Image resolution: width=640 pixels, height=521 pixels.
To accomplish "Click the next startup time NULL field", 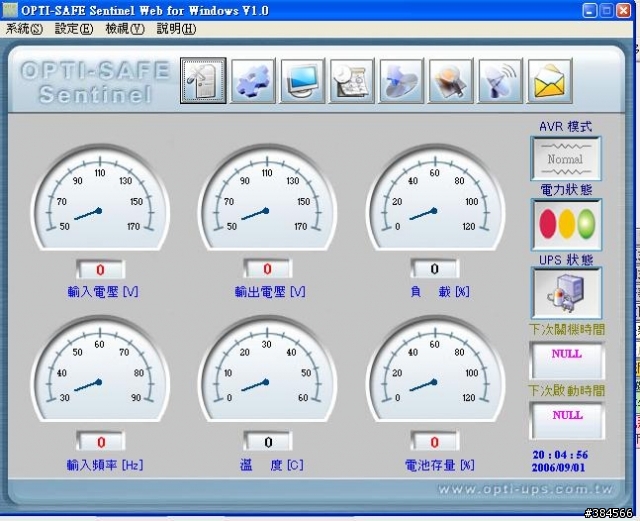I will pyautogui.click(x=567, y=421).
